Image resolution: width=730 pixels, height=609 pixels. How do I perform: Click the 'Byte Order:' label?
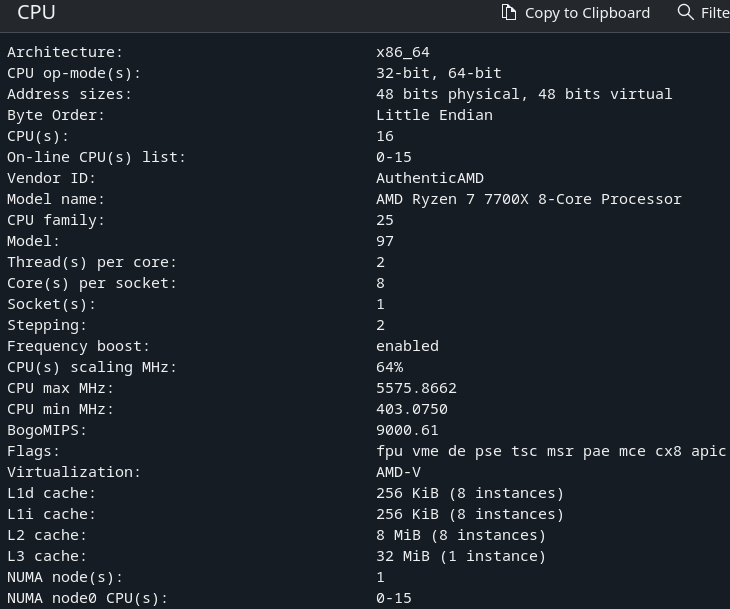tap(56, 115)
